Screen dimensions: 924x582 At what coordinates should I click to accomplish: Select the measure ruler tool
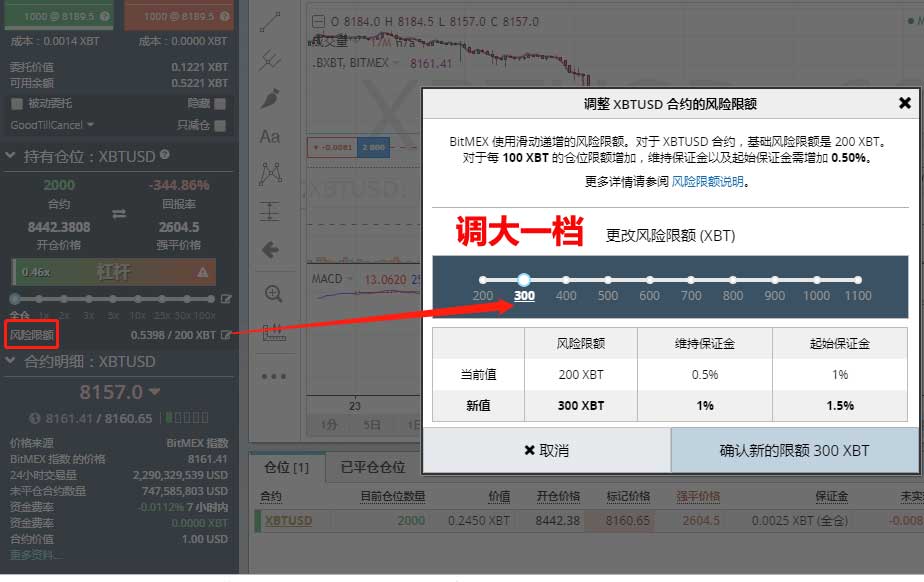pyautogui.click(x=274, y=332)
